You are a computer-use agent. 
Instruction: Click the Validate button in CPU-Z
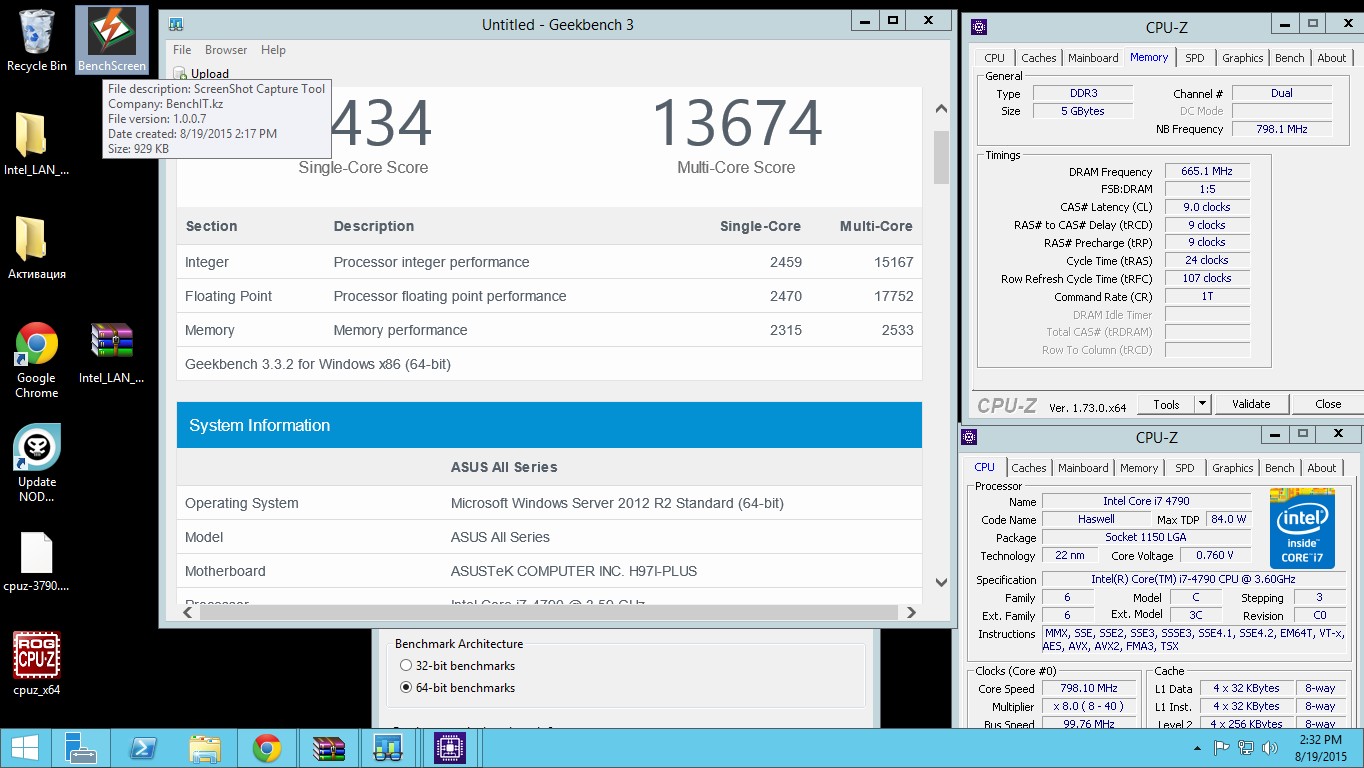[x=1251, y=404]
